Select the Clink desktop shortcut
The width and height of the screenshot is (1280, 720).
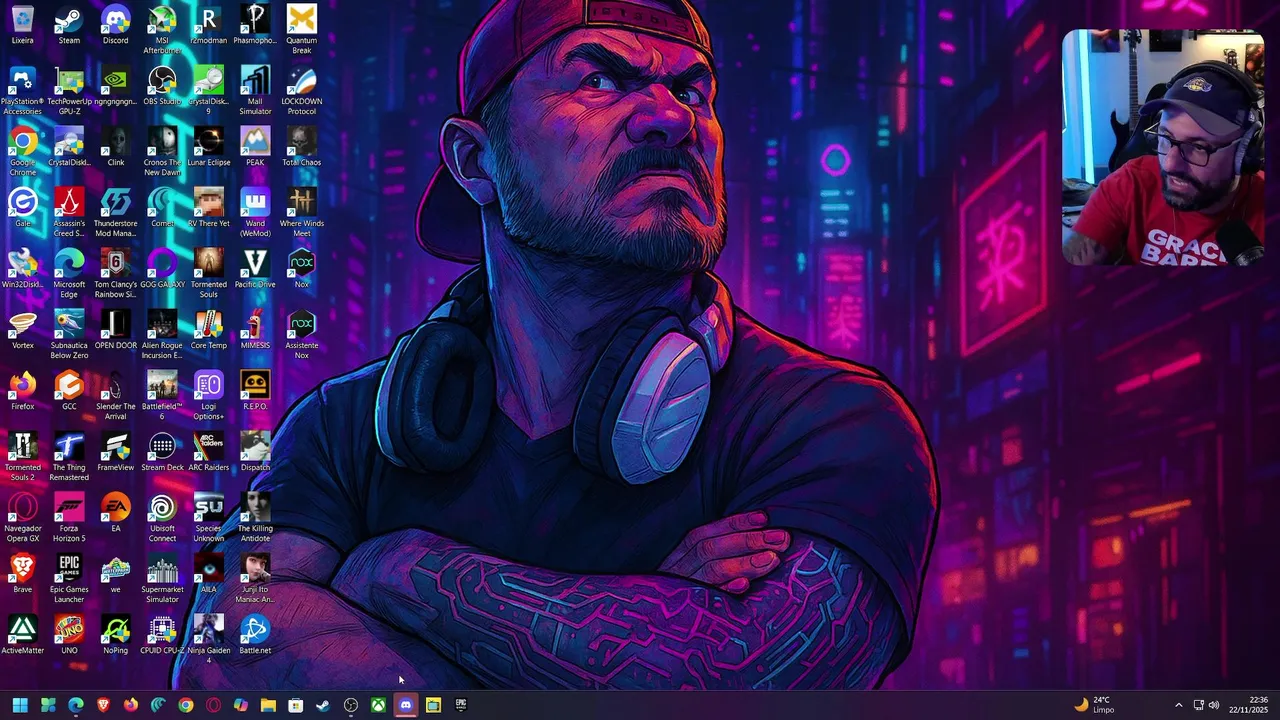coord(116,148)
